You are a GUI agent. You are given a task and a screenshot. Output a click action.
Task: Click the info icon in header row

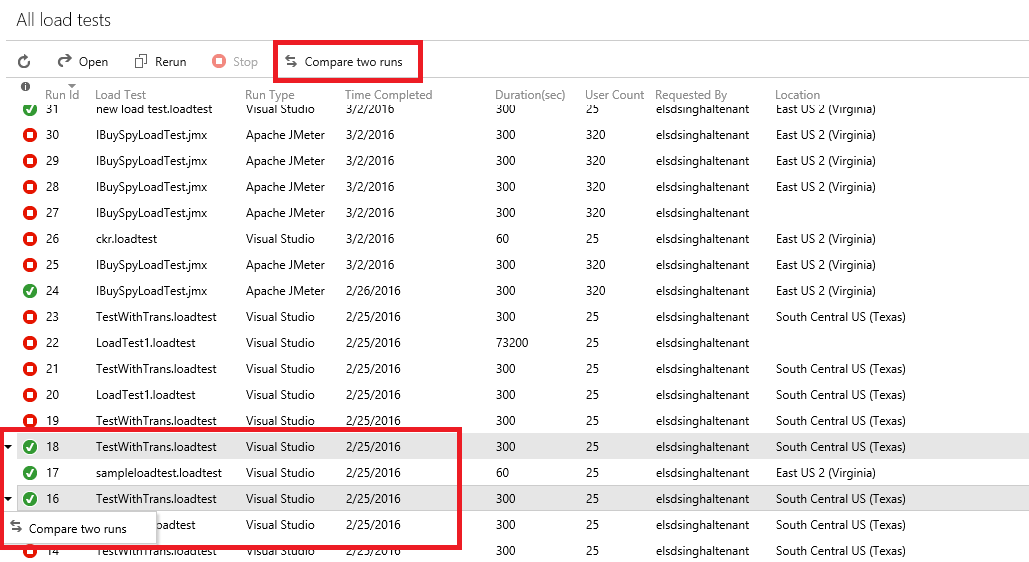pyautogui.click(x=25, y=87)
